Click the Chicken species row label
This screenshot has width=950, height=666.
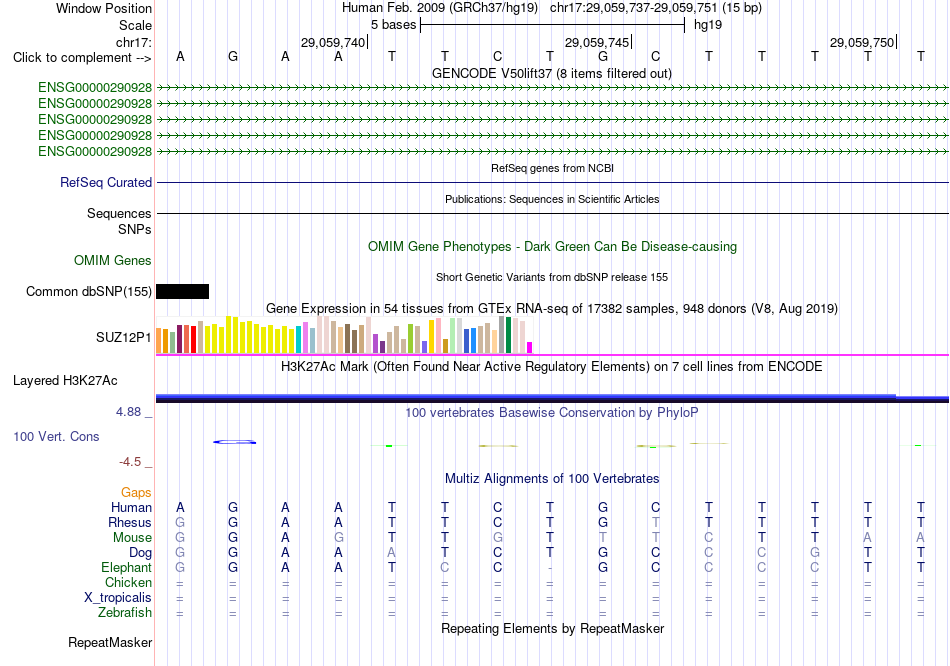click(x=128, y=582)
